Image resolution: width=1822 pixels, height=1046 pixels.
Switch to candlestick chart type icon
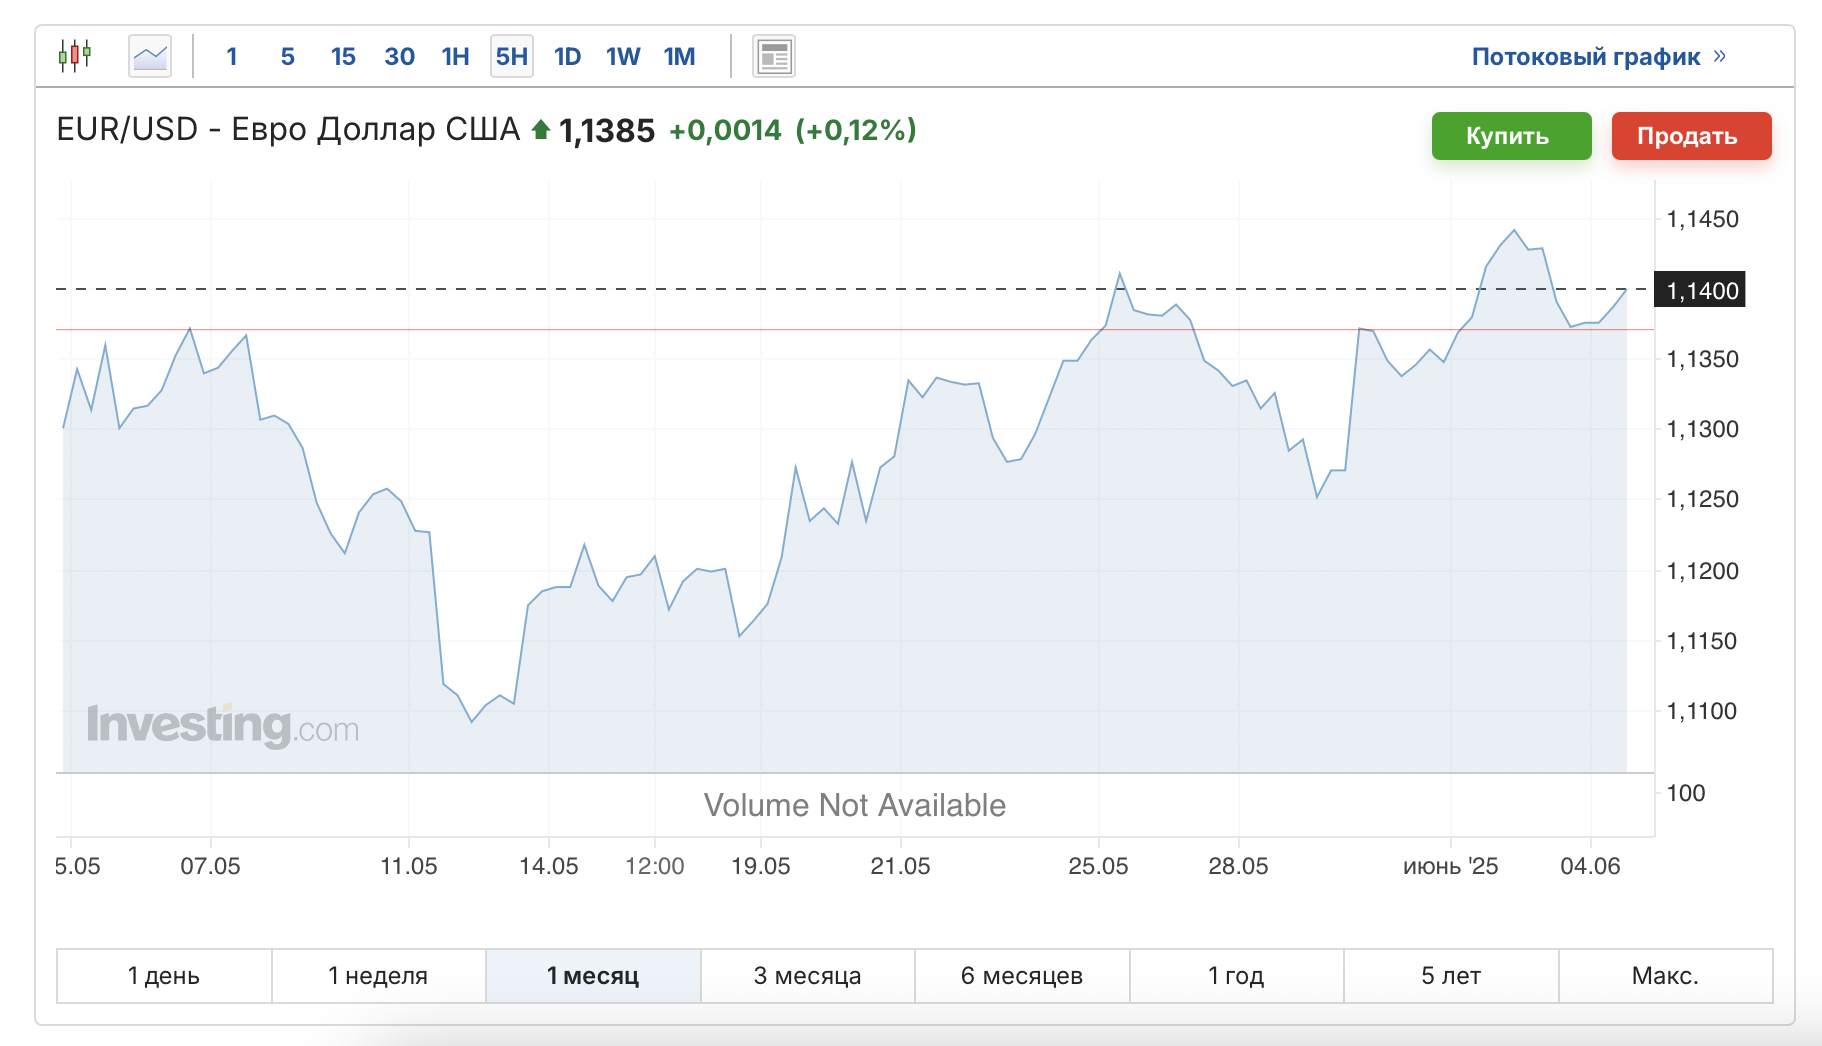click(x=75, y=56)
